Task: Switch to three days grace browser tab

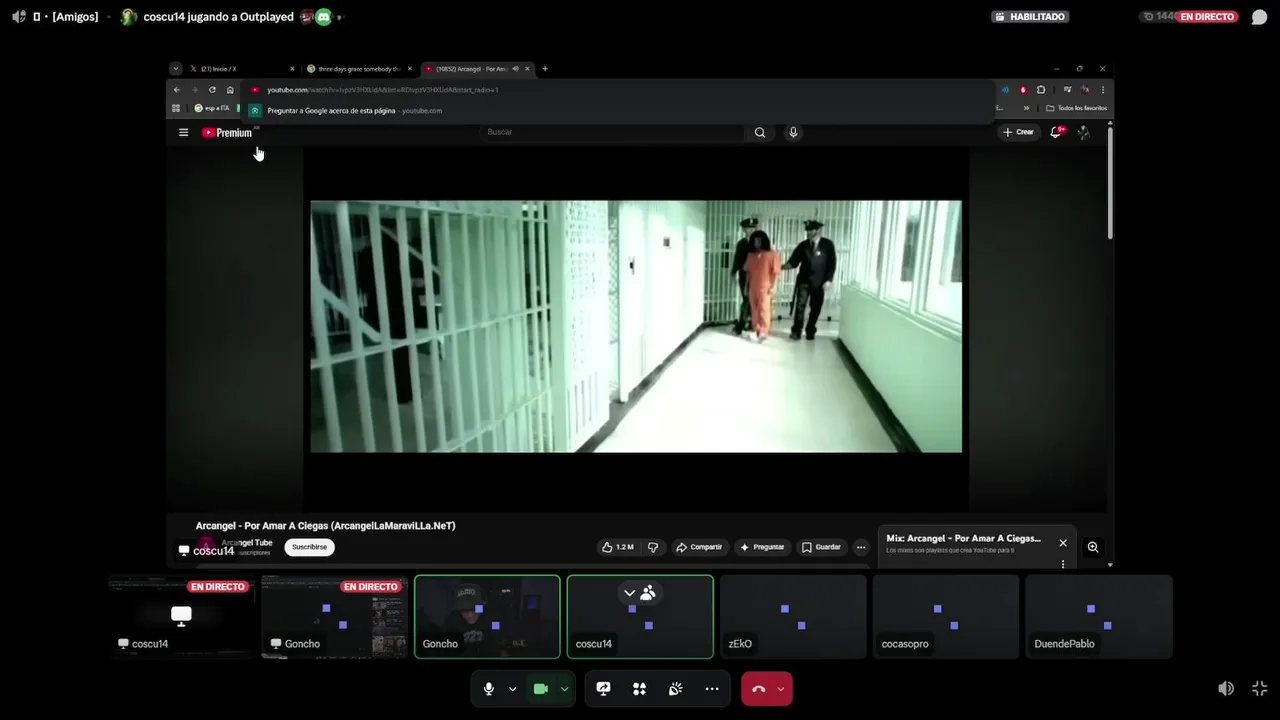Action: click(x=359, y=69)
